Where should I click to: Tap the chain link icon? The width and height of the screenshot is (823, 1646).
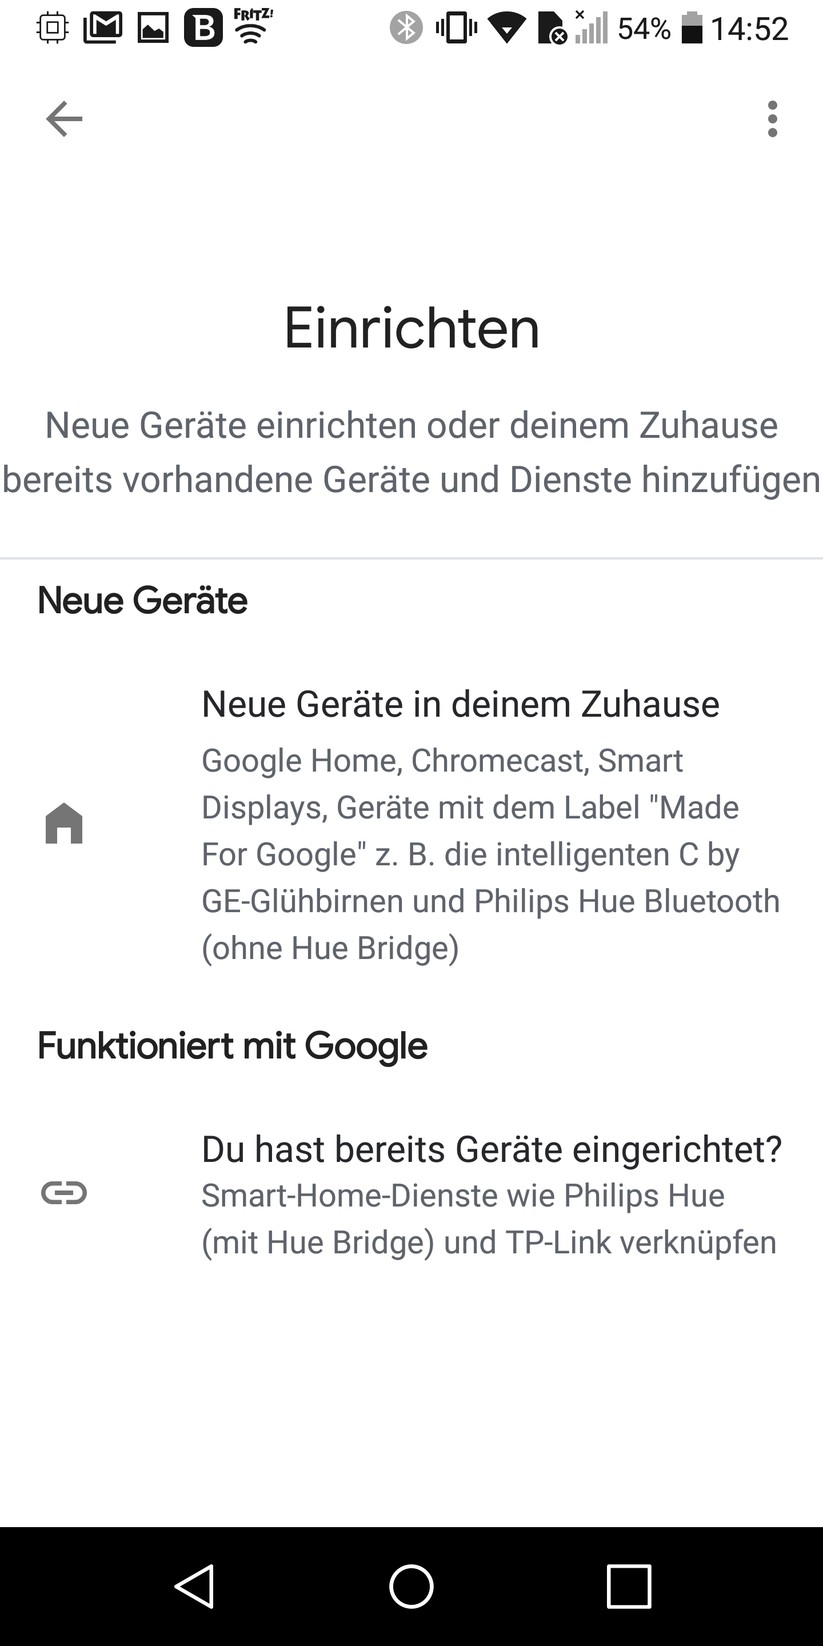[x=64, y=1193]
